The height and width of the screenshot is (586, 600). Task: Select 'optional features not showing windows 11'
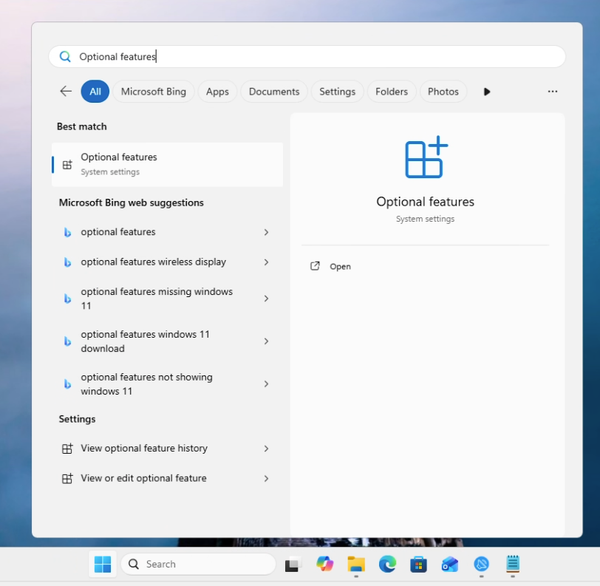coord(167,384)
